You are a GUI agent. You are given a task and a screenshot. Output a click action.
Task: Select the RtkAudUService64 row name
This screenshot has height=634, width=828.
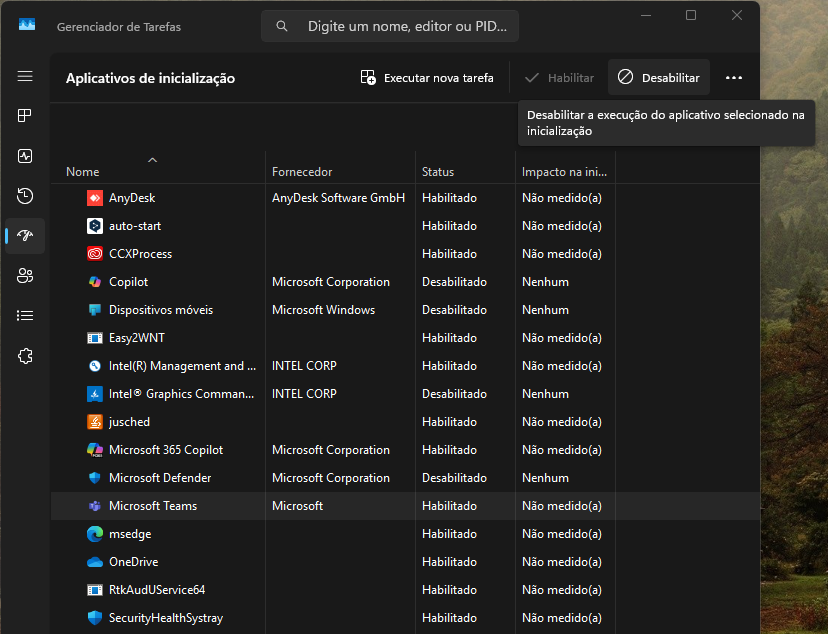pos(157,590)
